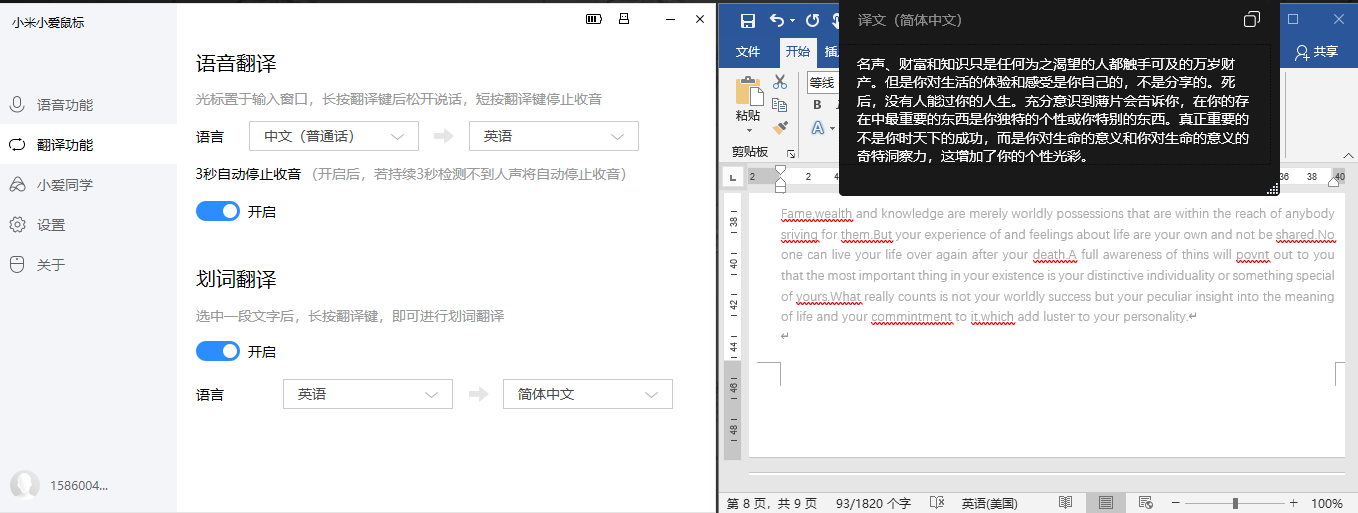Click the 共享 share button in Word
Screen dimensions: 1358x513
pyautogui.click(x=1316, y=52)
